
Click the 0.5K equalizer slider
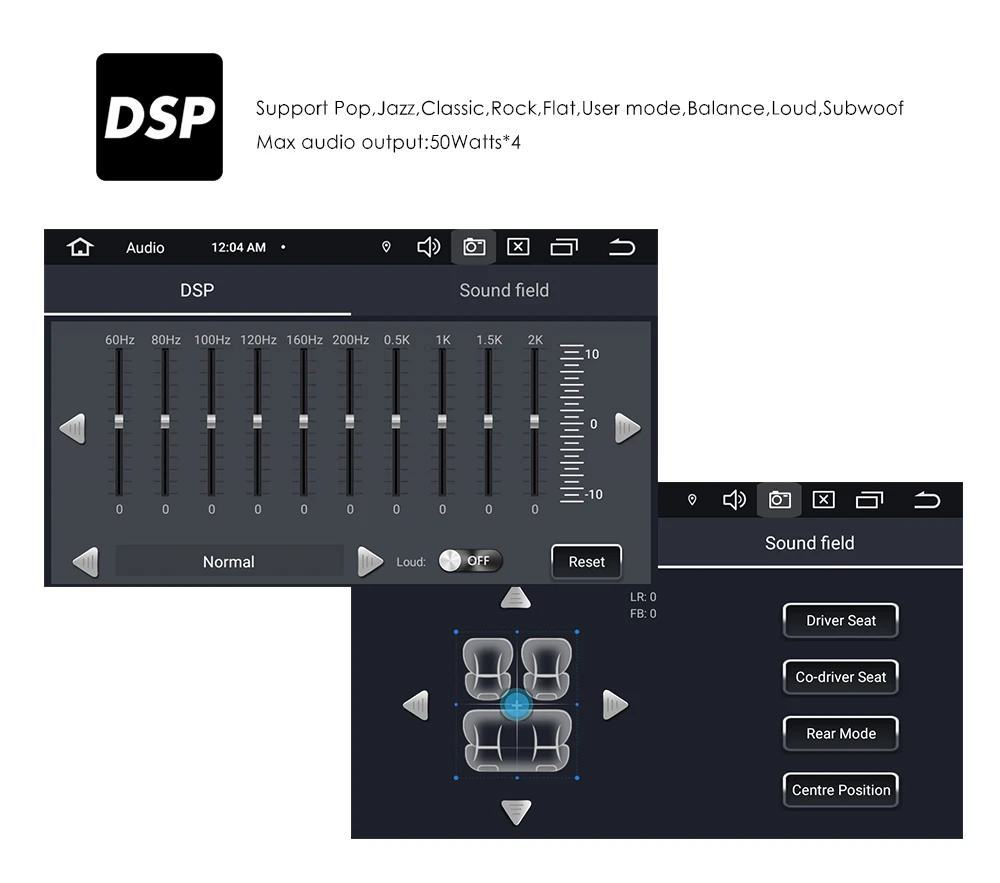point(396,422)
